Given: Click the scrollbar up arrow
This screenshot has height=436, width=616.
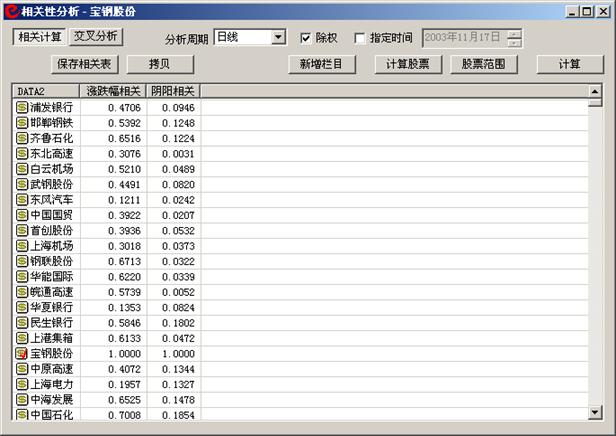Looking at the screenshot, I should coord(595,92).
